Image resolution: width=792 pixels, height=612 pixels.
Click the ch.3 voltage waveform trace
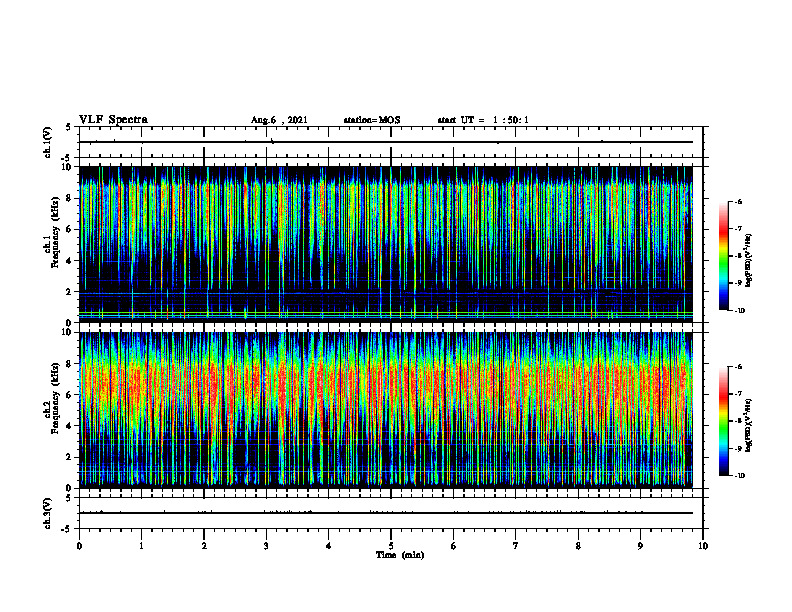(x=386, y=513)
